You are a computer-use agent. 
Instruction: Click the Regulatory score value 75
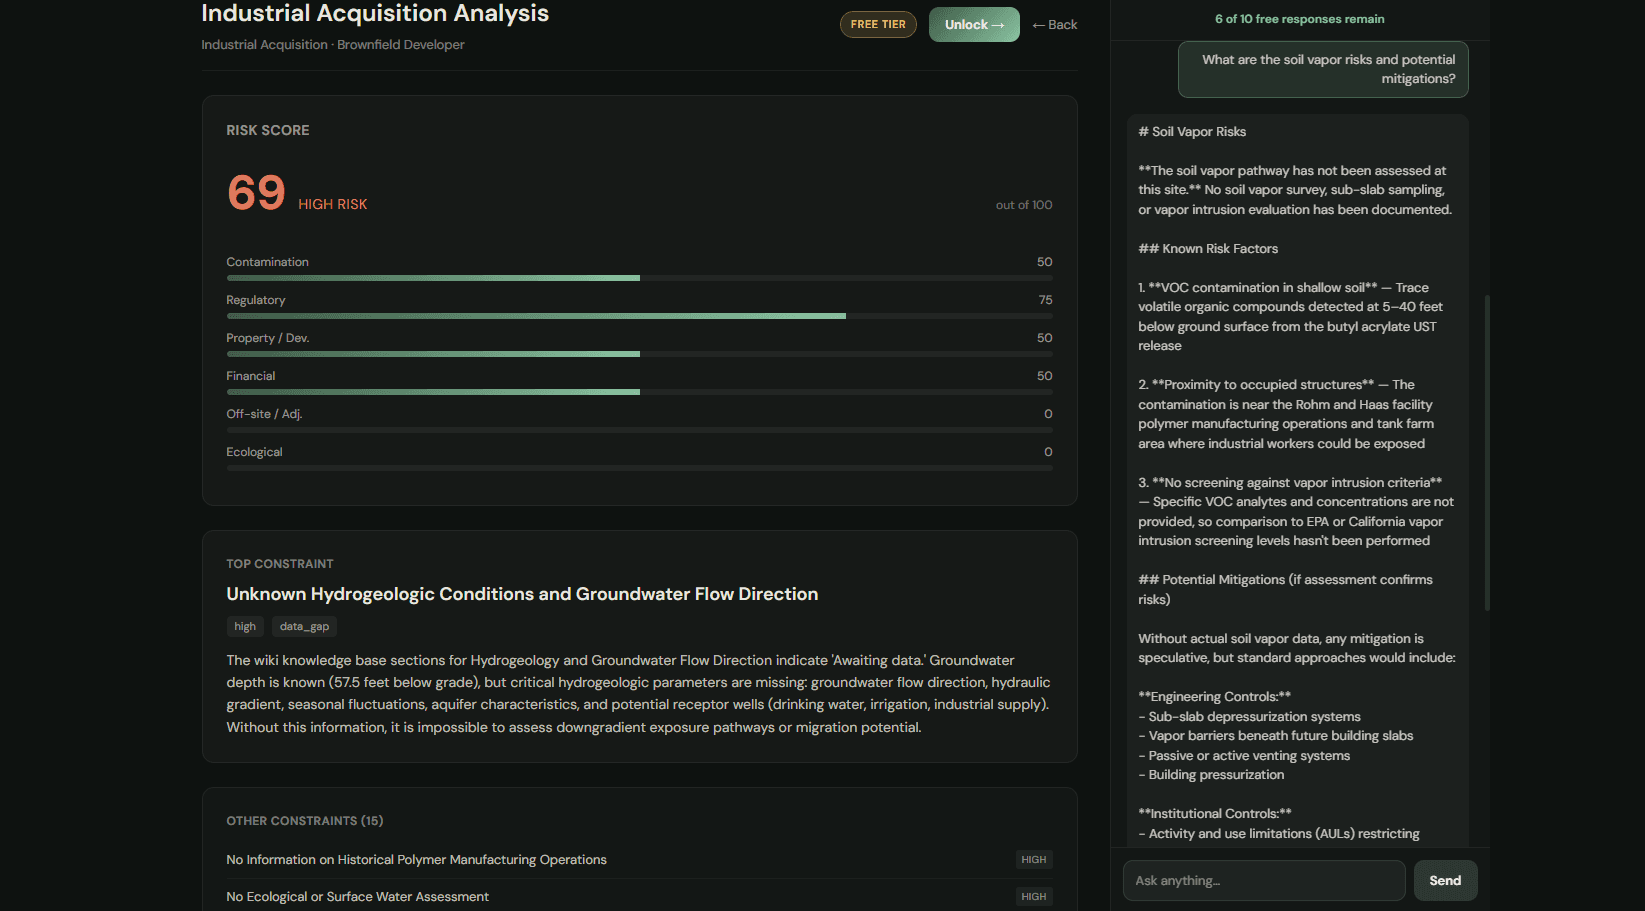point(1045,300)
